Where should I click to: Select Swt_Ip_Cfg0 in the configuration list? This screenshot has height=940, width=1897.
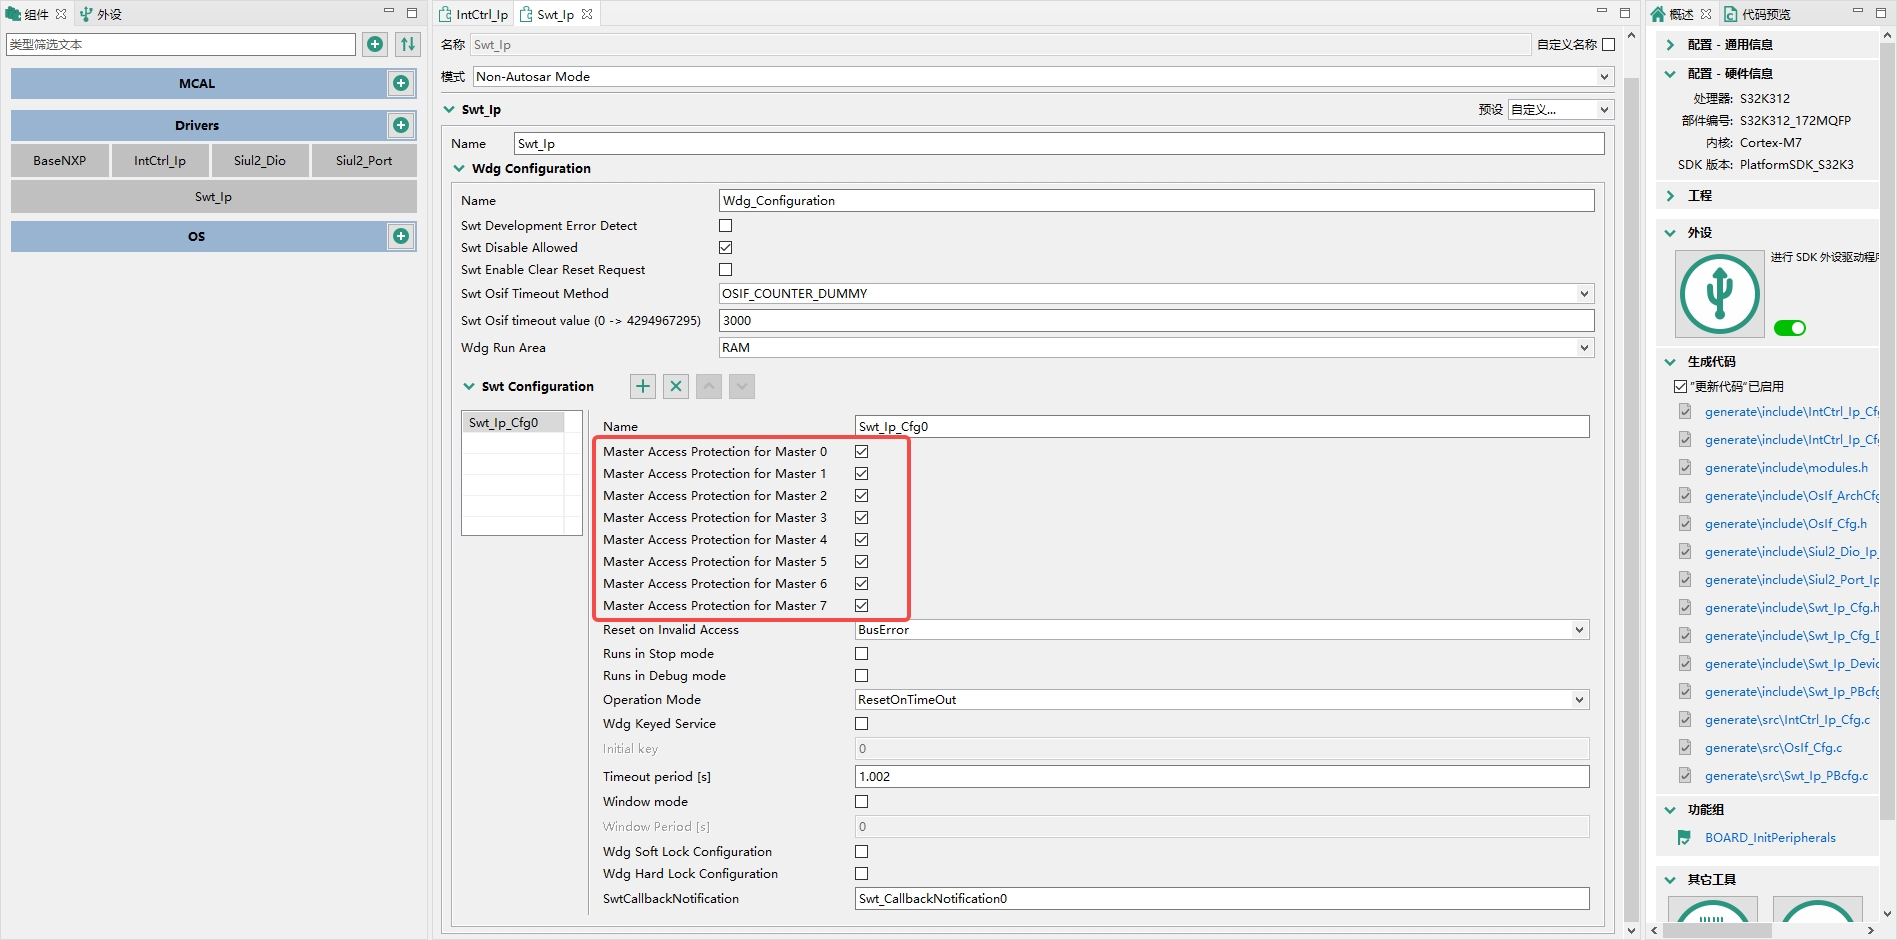pos(503,422)
